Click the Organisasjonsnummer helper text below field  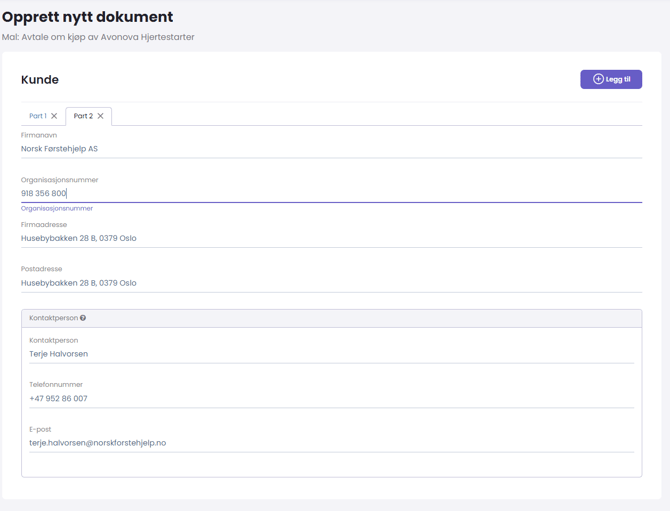[57, 209]
